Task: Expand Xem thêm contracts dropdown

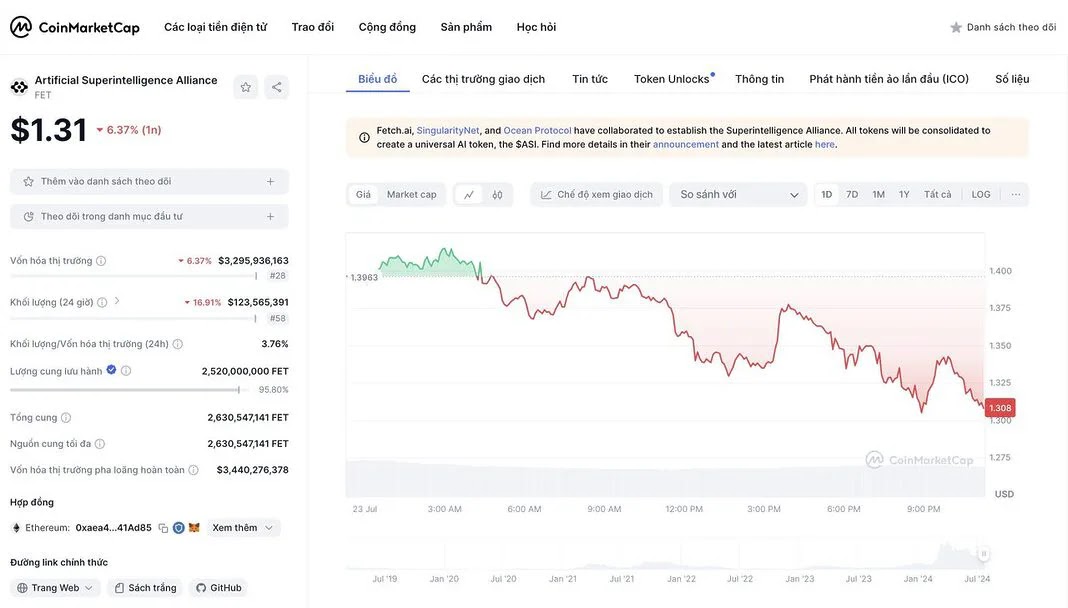Action: pyautogui.click(x=243, y=528)
